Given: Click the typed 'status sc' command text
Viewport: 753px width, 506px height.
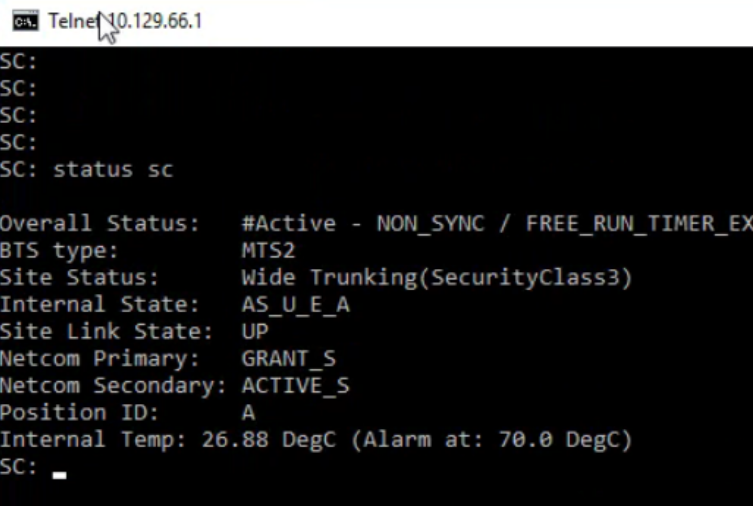Looking at the screenshot, I should click(x=113, y=170).
